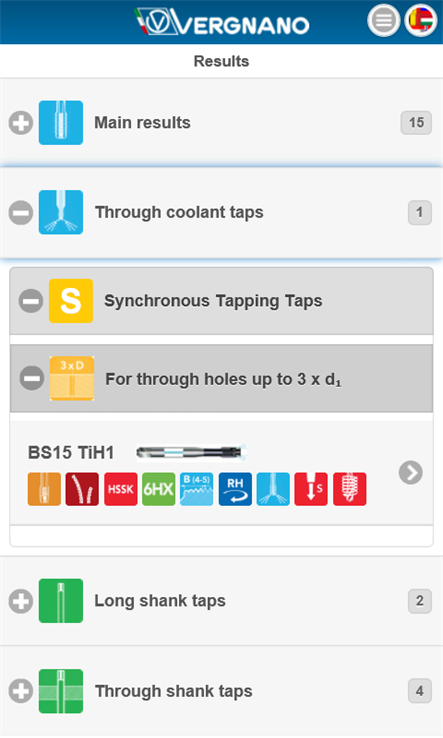Open the language selection flag icon

point(420,20)
